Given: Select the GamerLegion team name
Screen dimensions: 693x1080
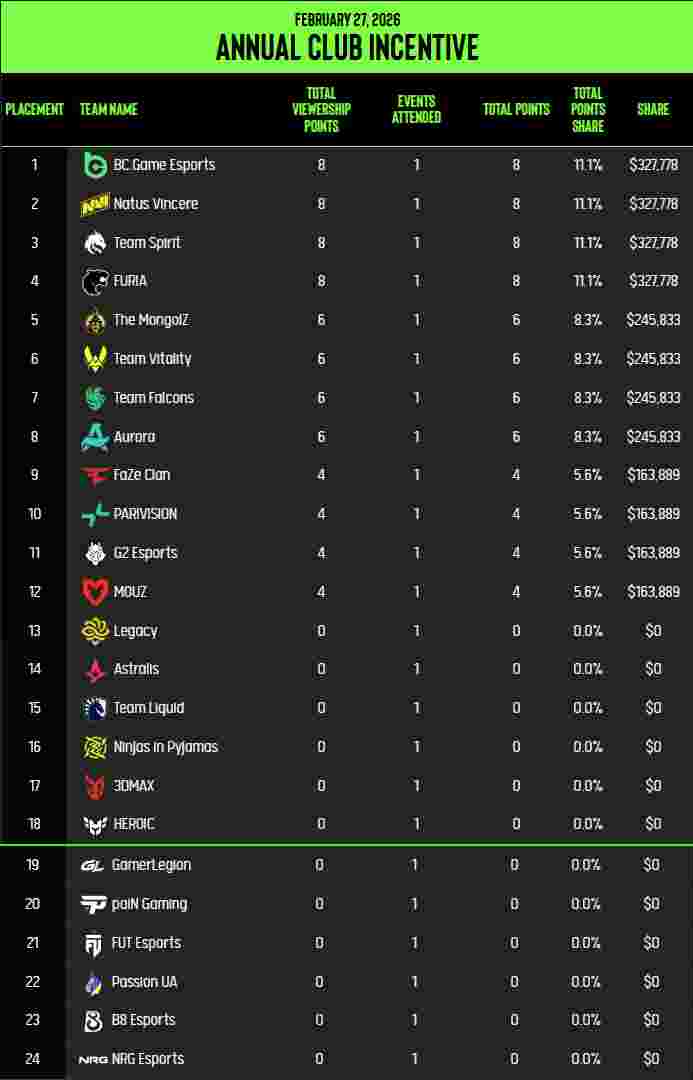Looking at the screenshot, I should [151, 865].
